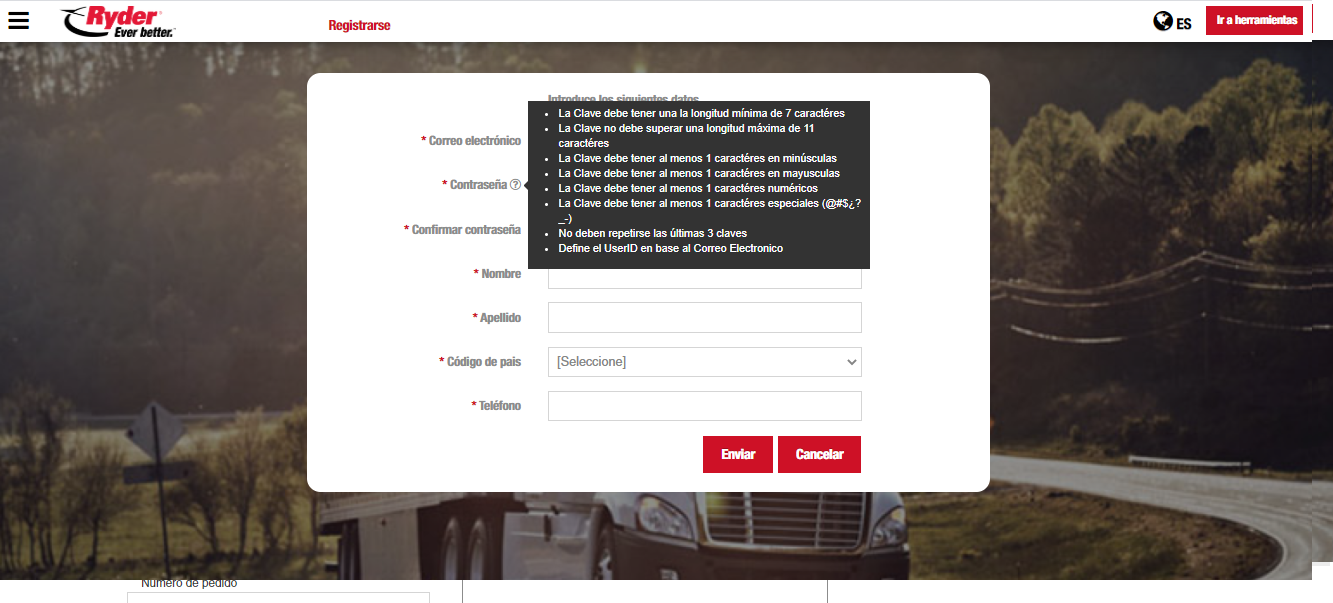The image size is (1333, 603).
Task: Click the Teléfono input box
Action: 704,406
